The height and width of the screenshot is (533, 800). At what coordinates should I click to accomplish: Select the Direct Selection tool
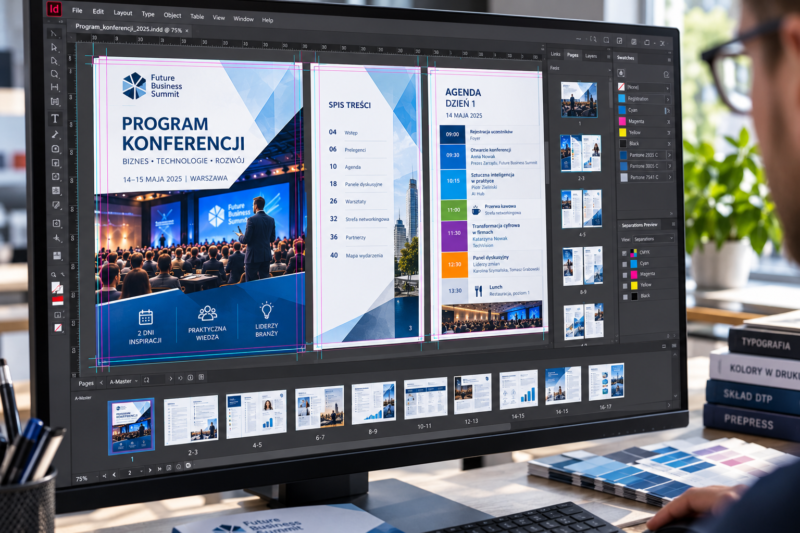54,47
